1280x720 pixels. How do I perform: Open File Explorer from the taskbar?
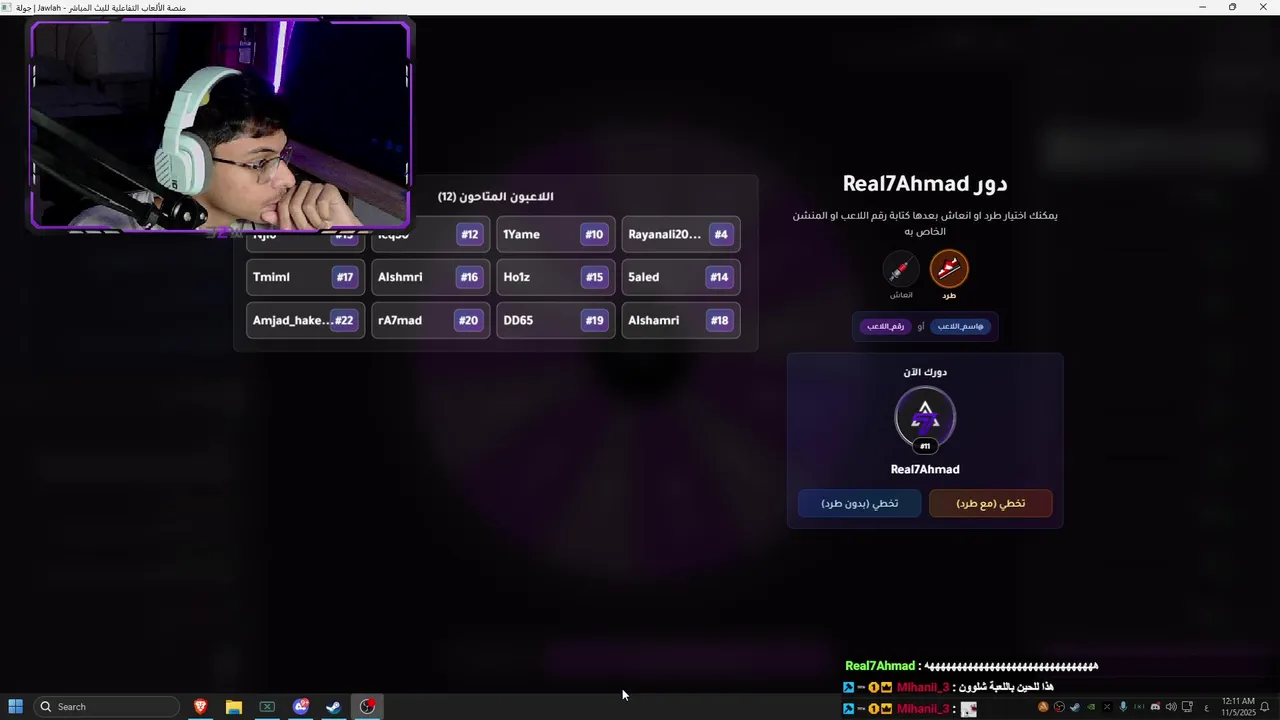pyautogui.click(x=234, y=707)
